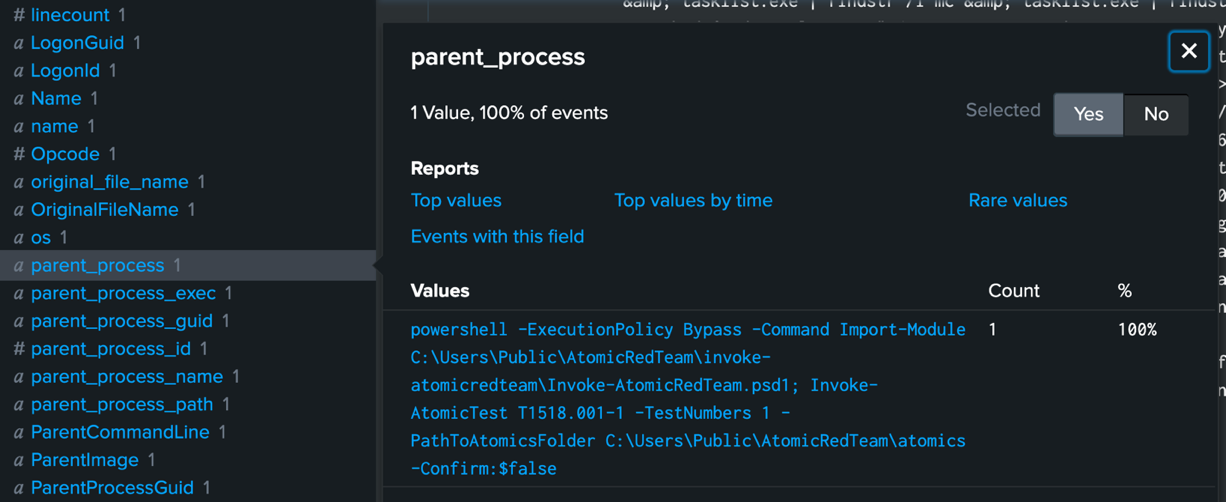This screenshot has height=502, width=1226.
Task: Click the 100% percentage value
Action: pos(1137,329)
